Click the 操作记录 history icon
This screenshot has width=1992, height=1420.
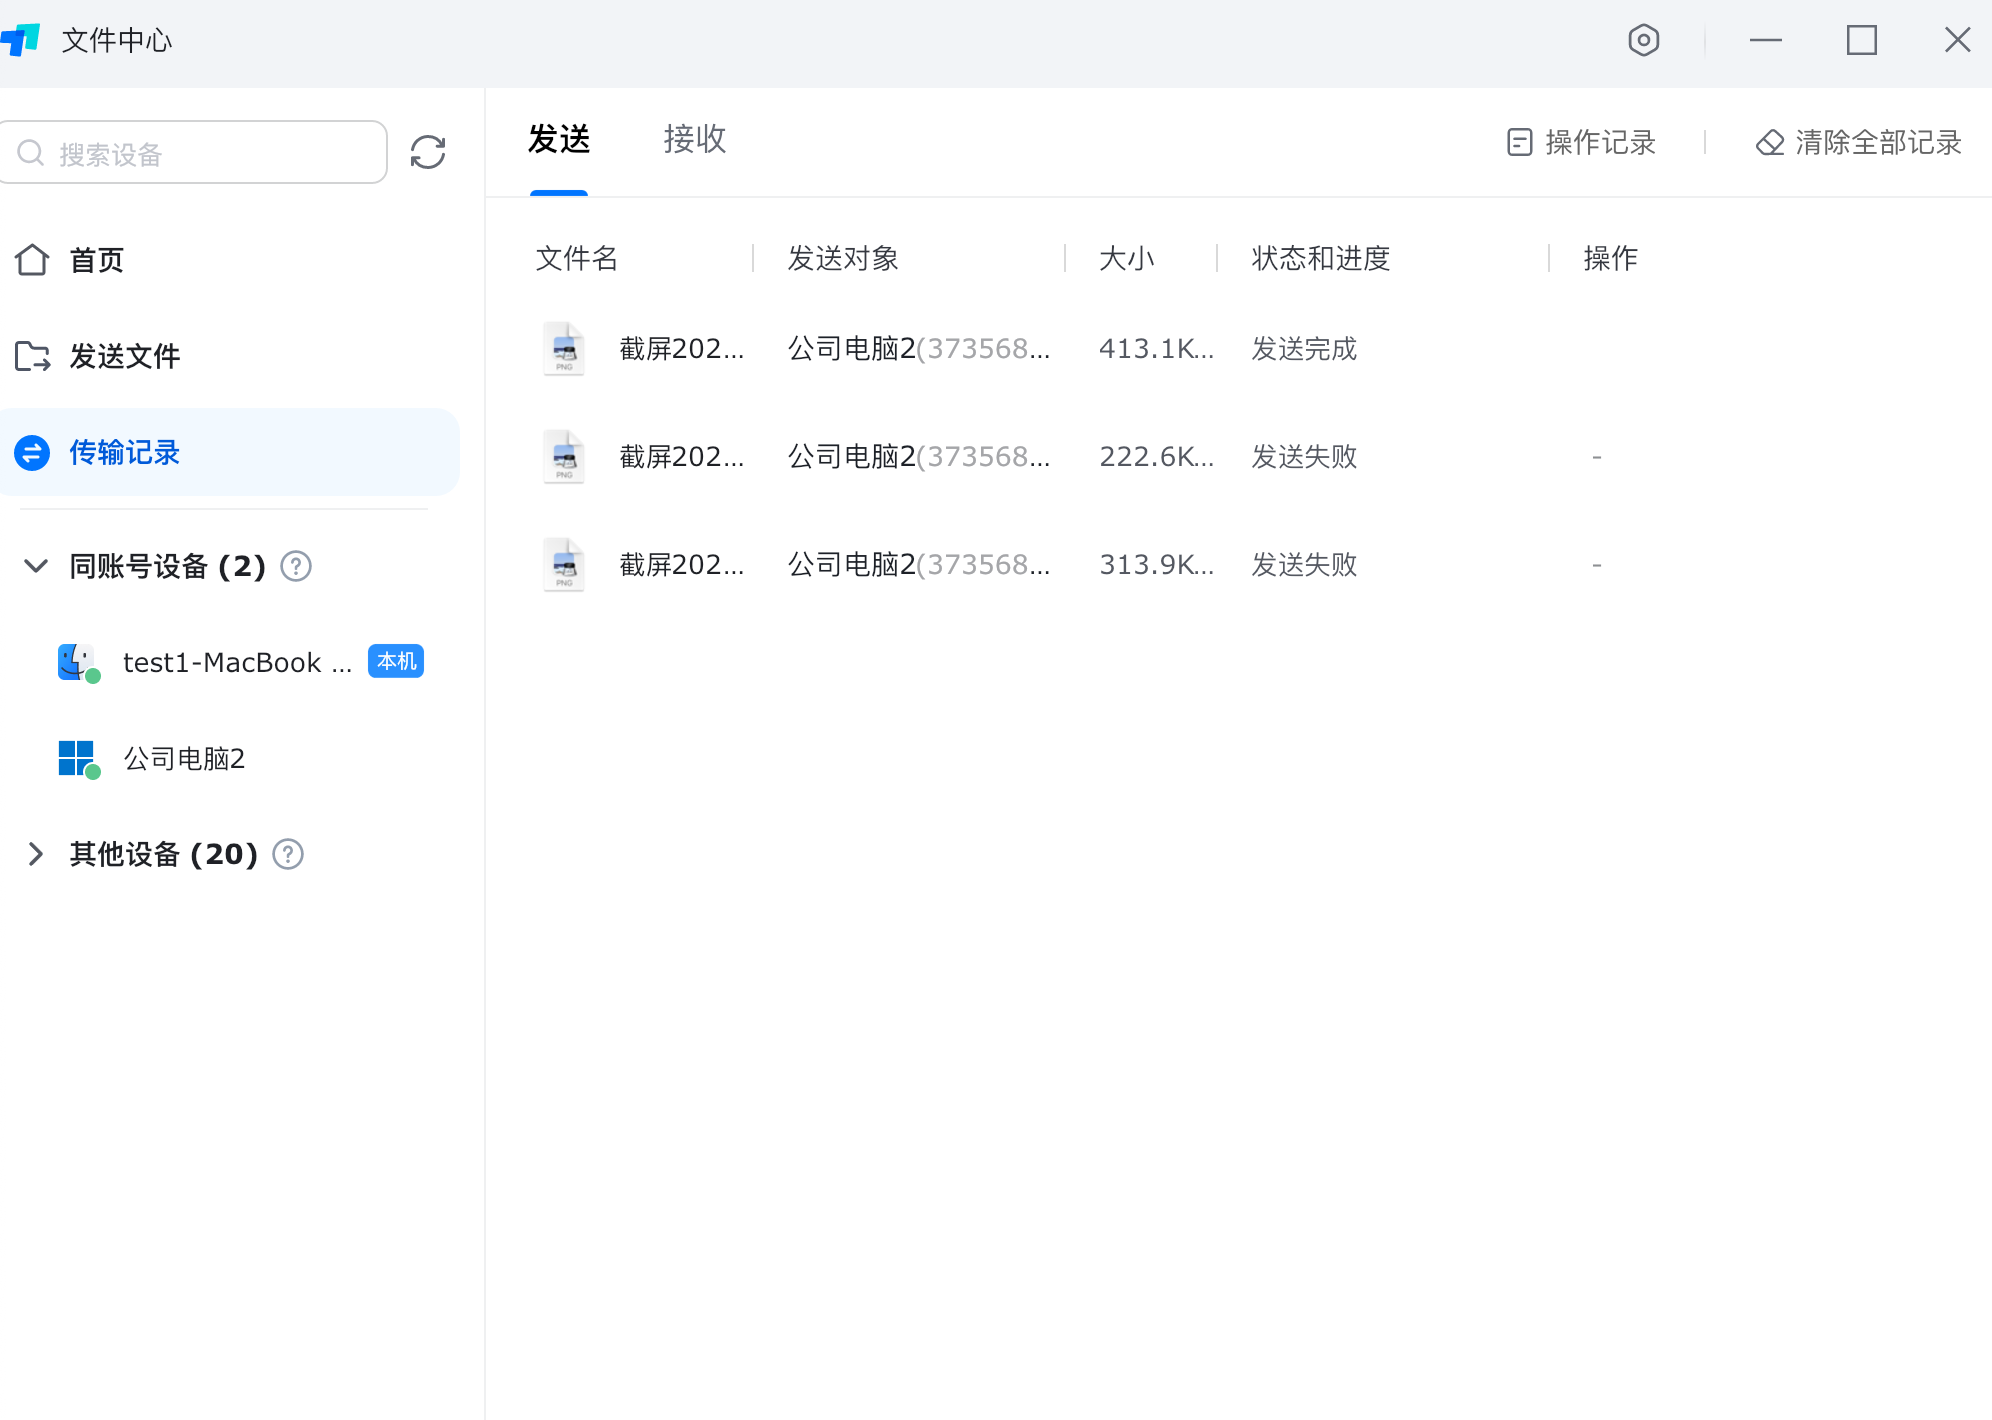point(1517,142)
